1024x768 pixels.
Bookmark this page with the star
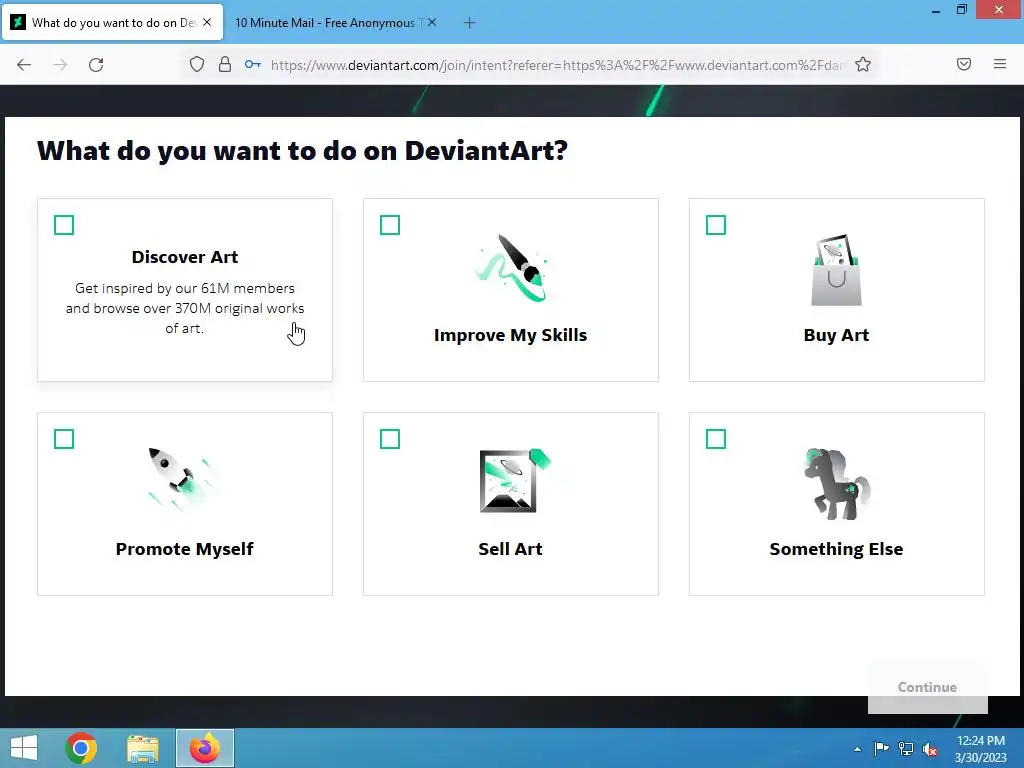pyautogui.click(x=863, y=64)
